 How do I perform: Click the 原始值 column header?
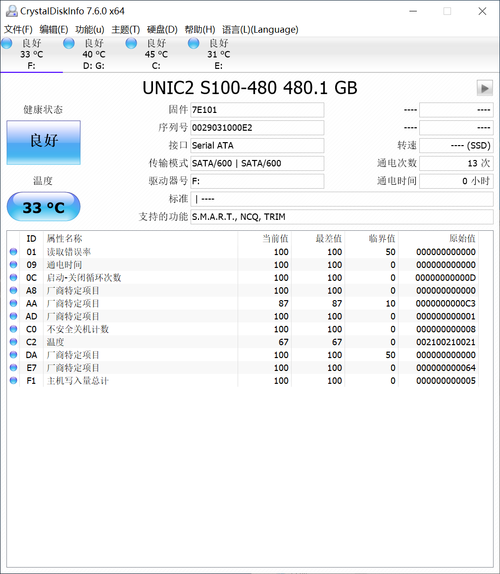(439, 239)
